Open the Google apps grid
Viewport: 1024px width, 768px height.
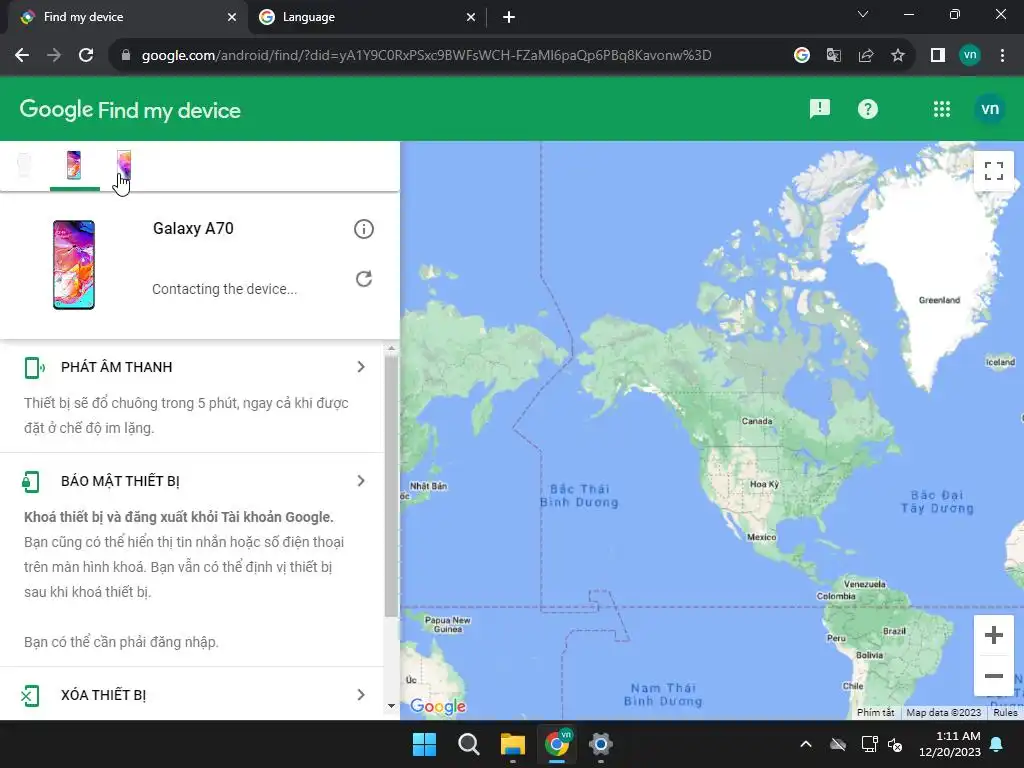tap(942, 109)
